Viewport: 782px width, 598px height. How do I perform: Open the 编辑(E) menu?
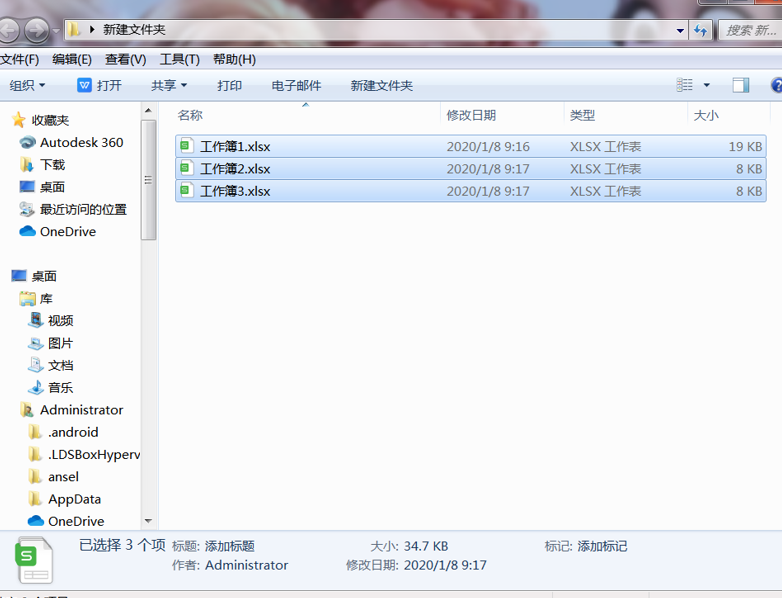pos(72,59)
